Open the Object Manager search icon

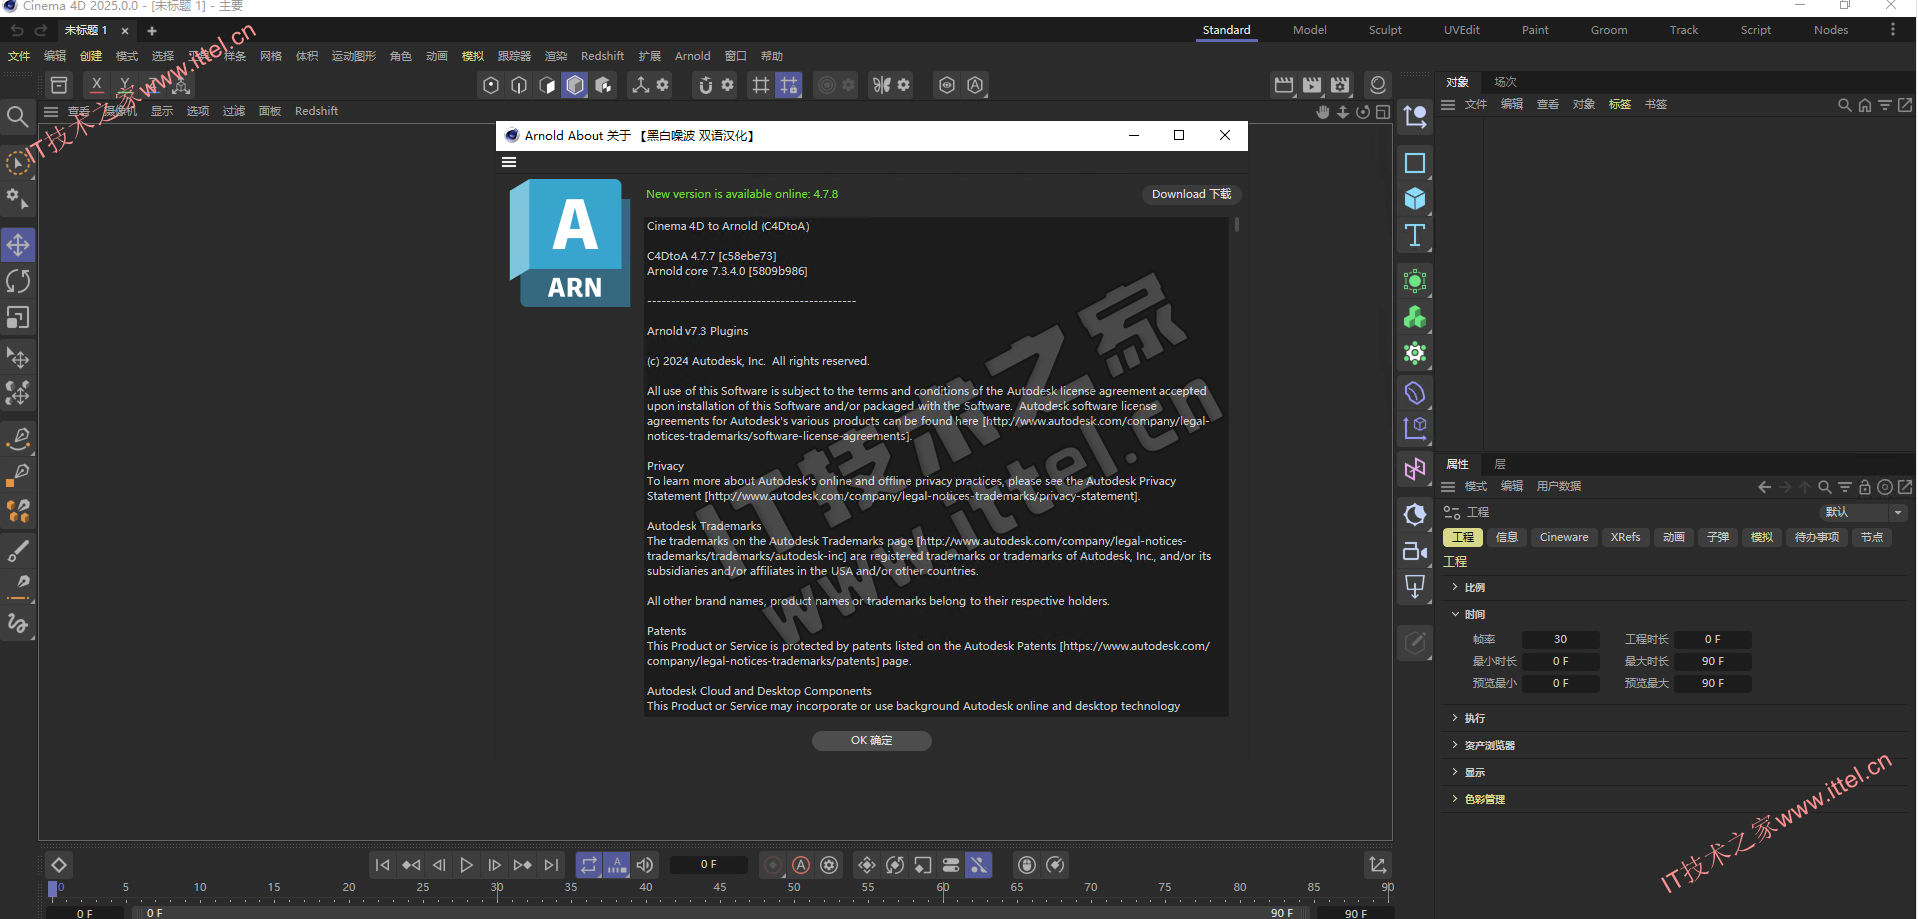pyautogui.click(x=1845, y=104)
